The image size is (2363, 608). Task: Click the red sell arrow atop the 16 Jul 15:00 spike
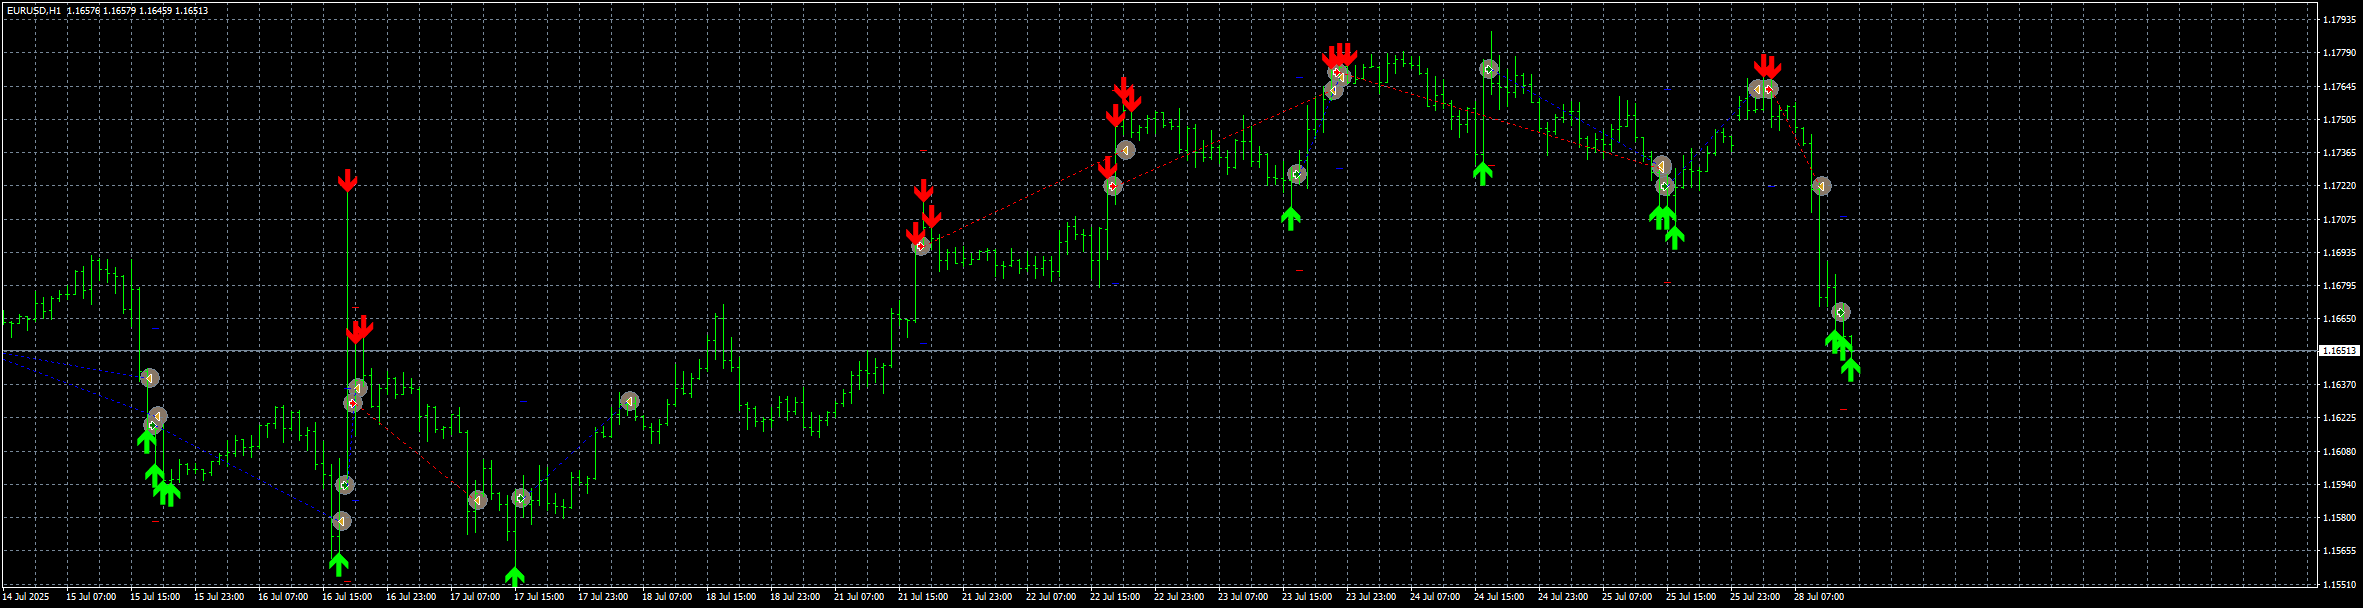(347, 180)
